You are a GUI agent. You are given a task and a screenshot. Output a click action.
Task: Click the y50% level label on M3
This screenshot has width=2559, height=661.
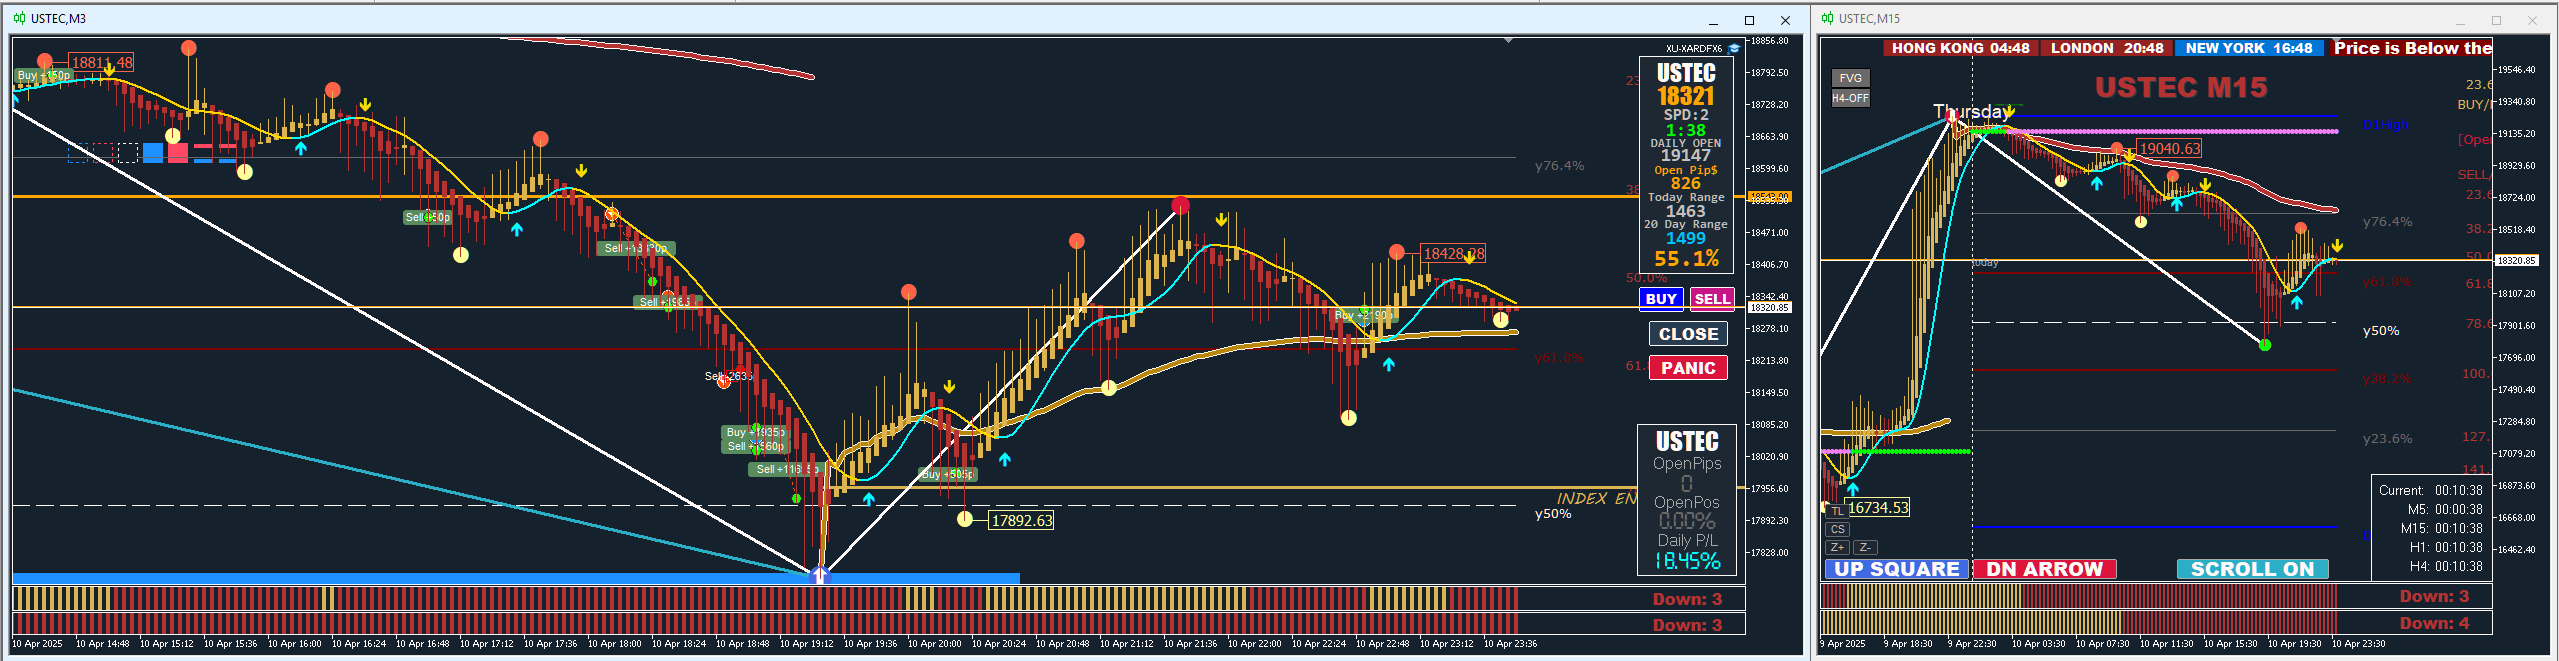(1553, 514)
